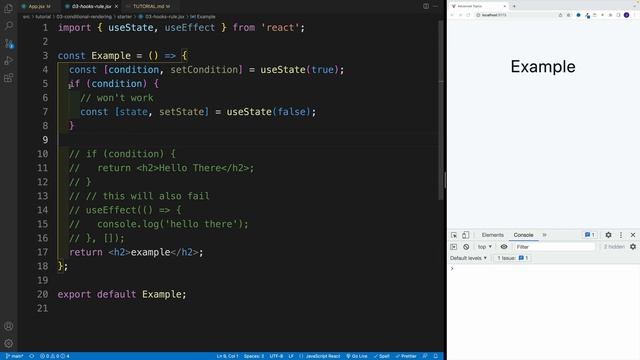The width and height of the screenshot is (640, 360).
Task: Open a new browser tab
Action: coord(514,6)
